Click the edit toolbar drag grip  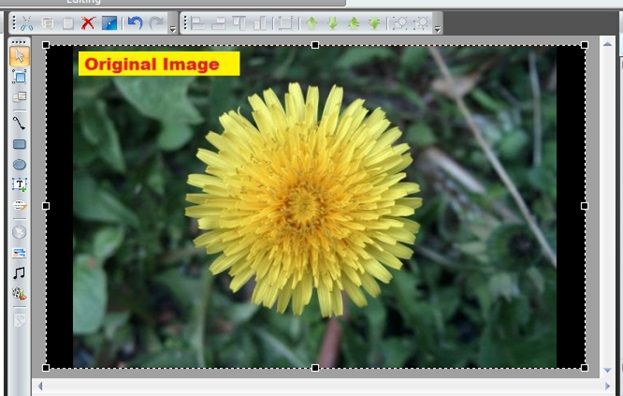point(14,23)
